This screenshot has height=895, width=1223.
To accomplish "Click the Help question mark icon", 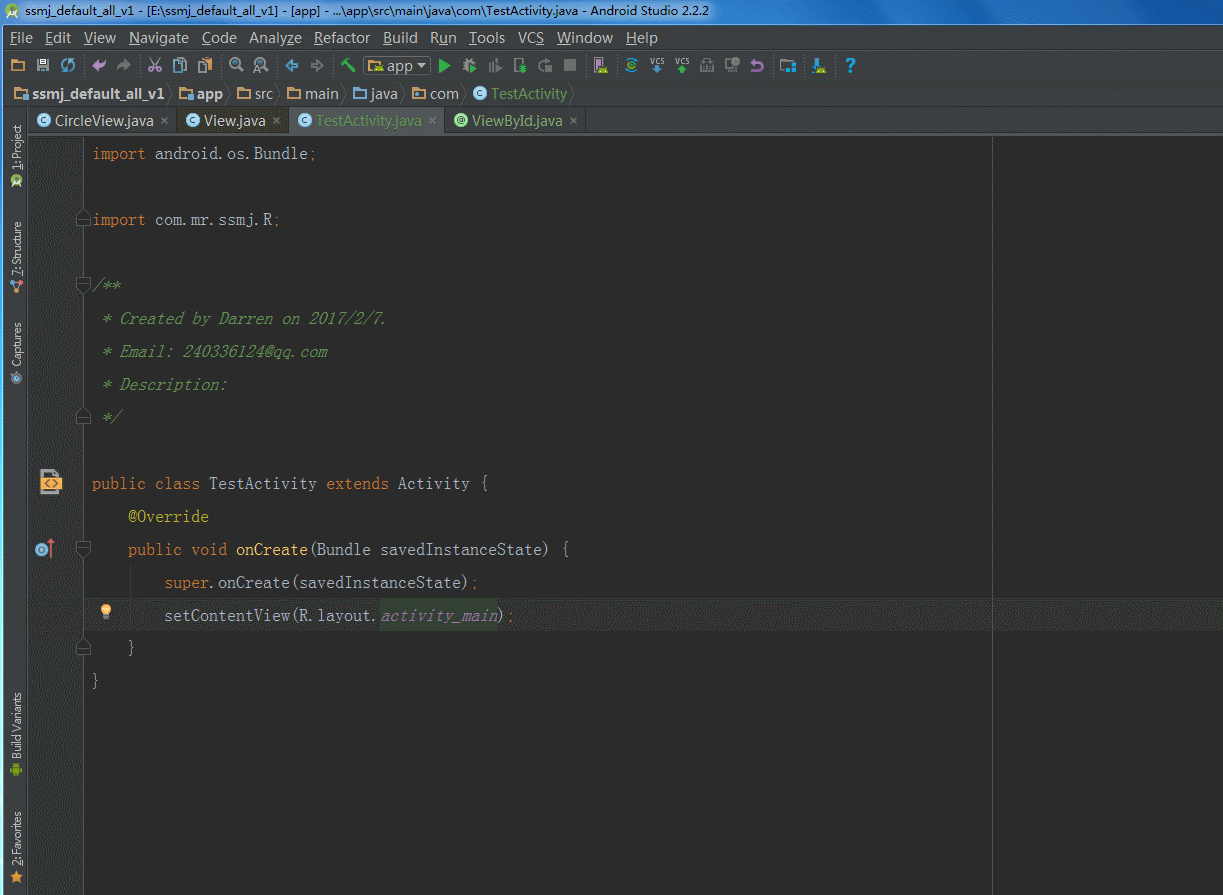I will [850, 65].
